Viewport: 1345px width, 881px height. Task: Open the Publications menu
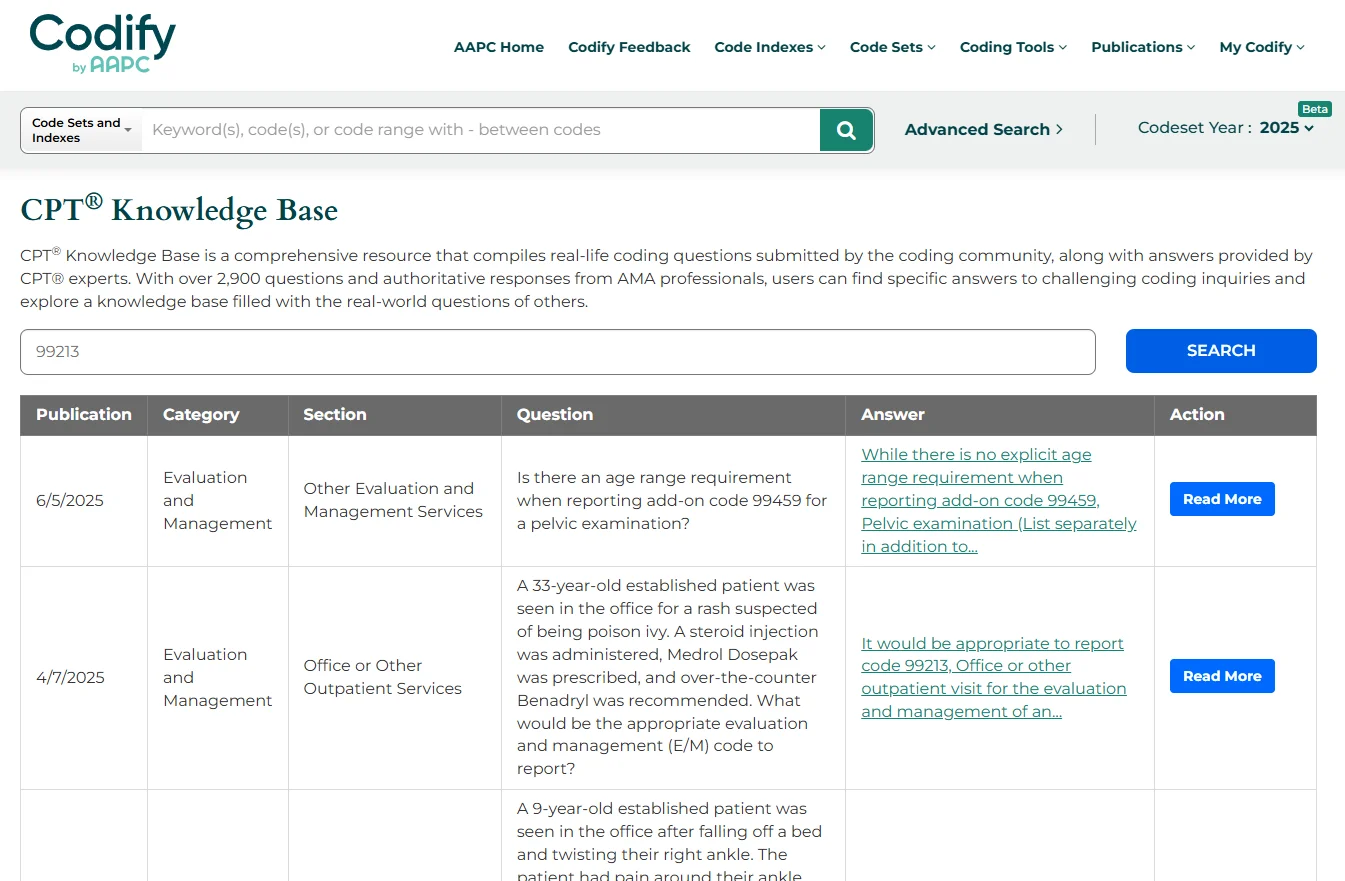[x=1142, y=47]
